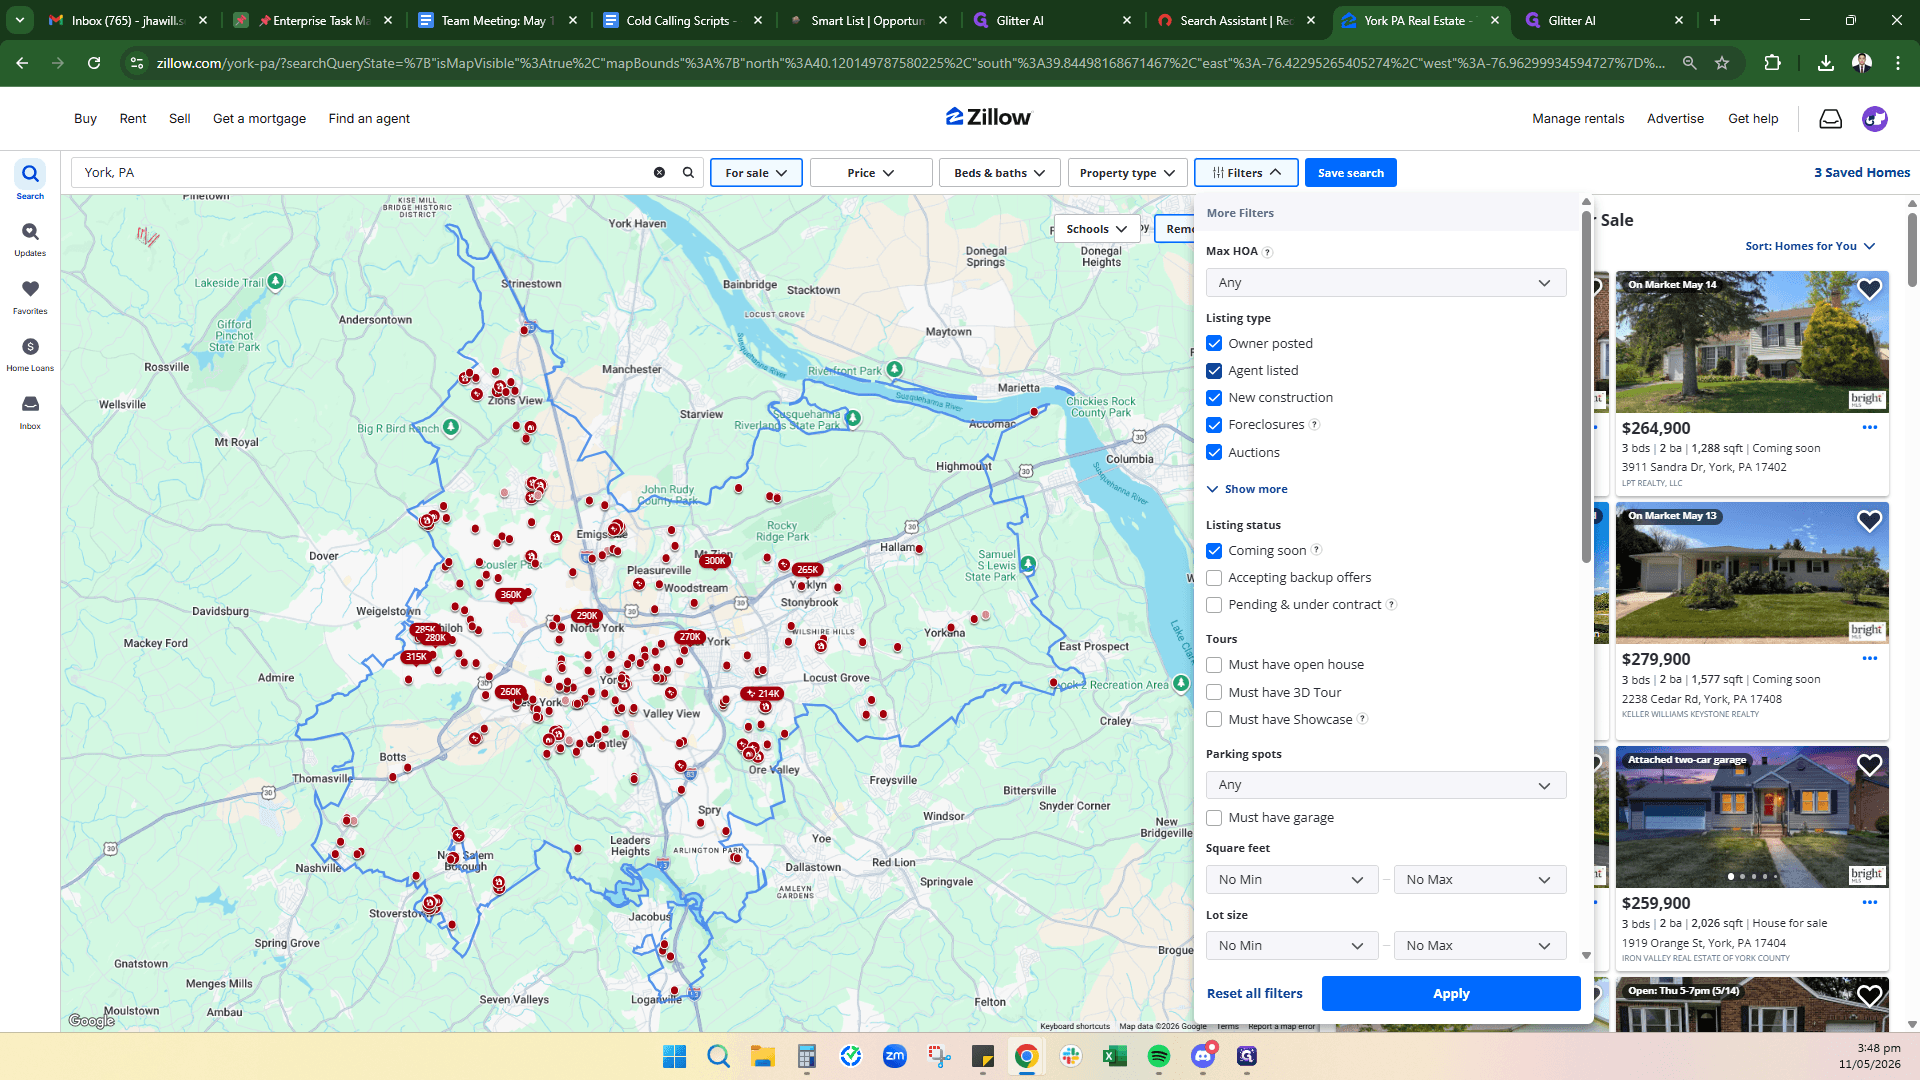Open the Price filter dropdown

tap(870, 173)
